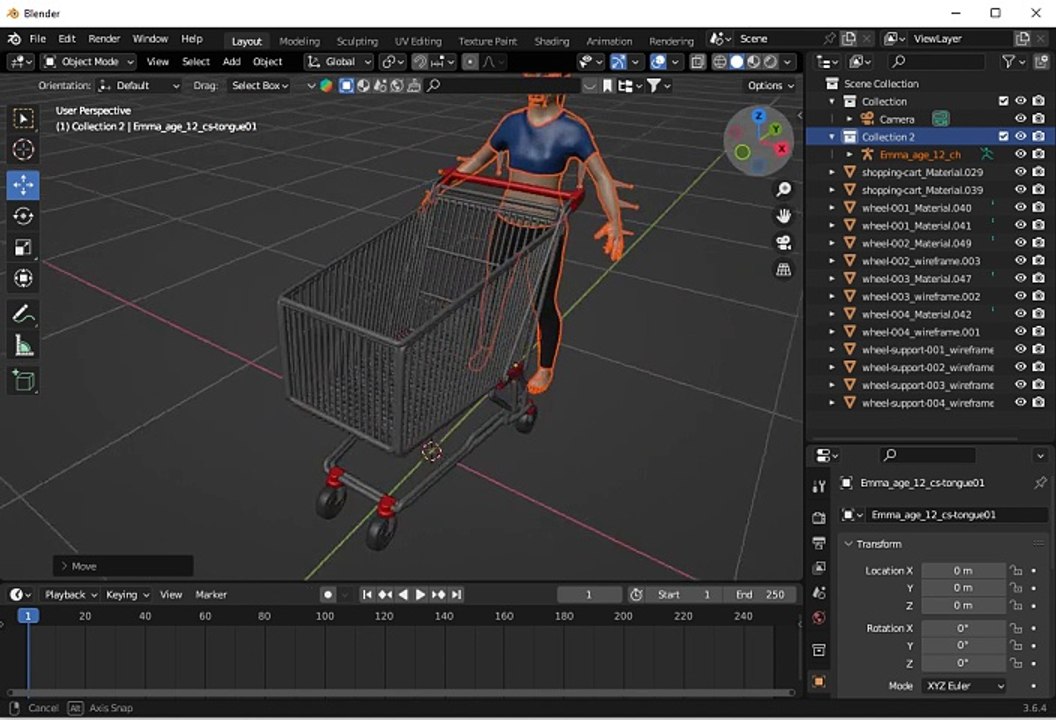Open the Global transform orientation dropdown
Screen dimensions: 1056x720
pos(339,62)
